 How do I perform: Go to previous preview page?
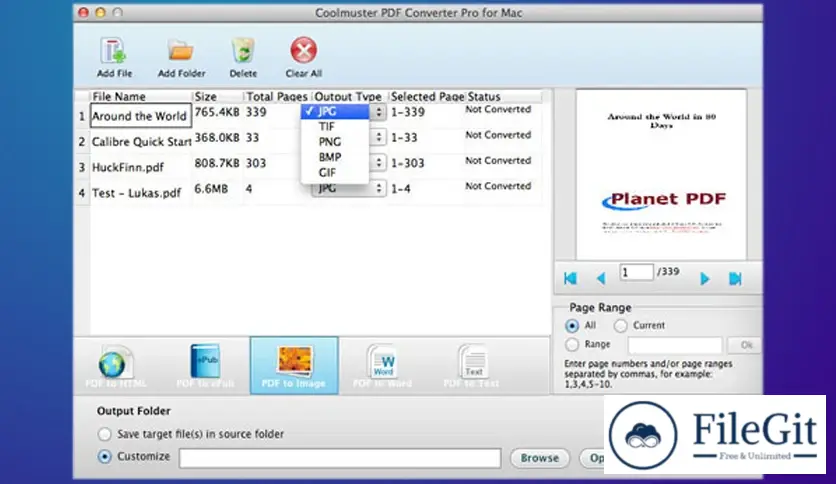pyautogui.click(x=601, y=278)
